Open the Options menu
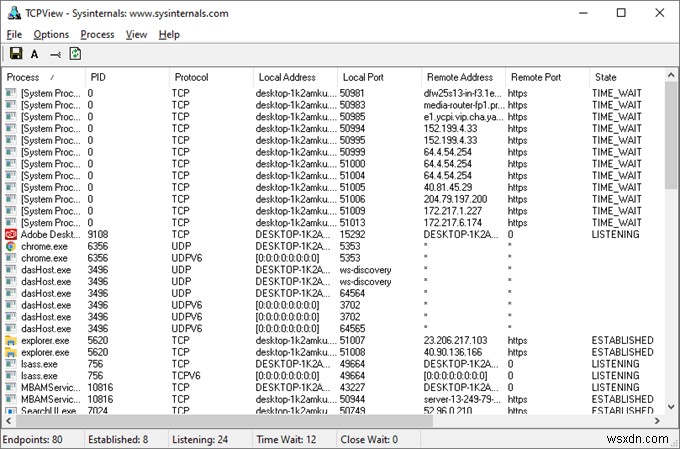680x449 pixels. [51, 35]
